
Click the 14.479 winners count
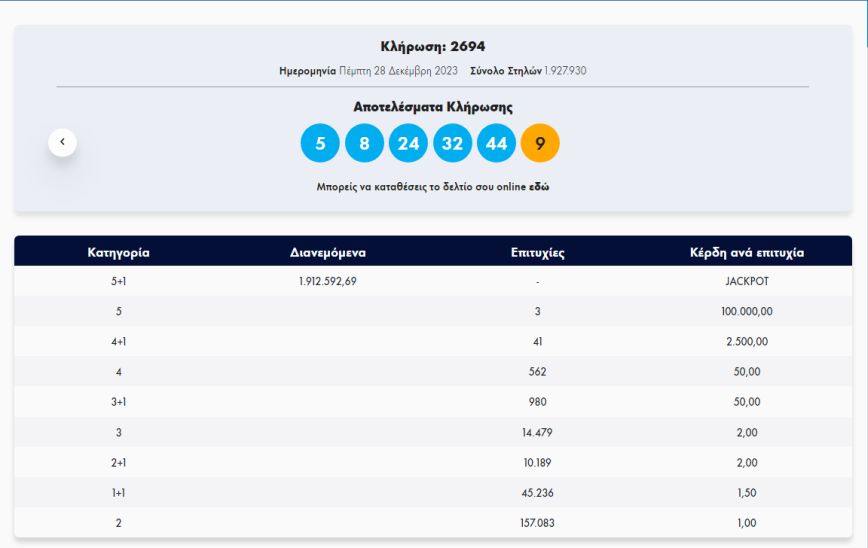[537, 432]
